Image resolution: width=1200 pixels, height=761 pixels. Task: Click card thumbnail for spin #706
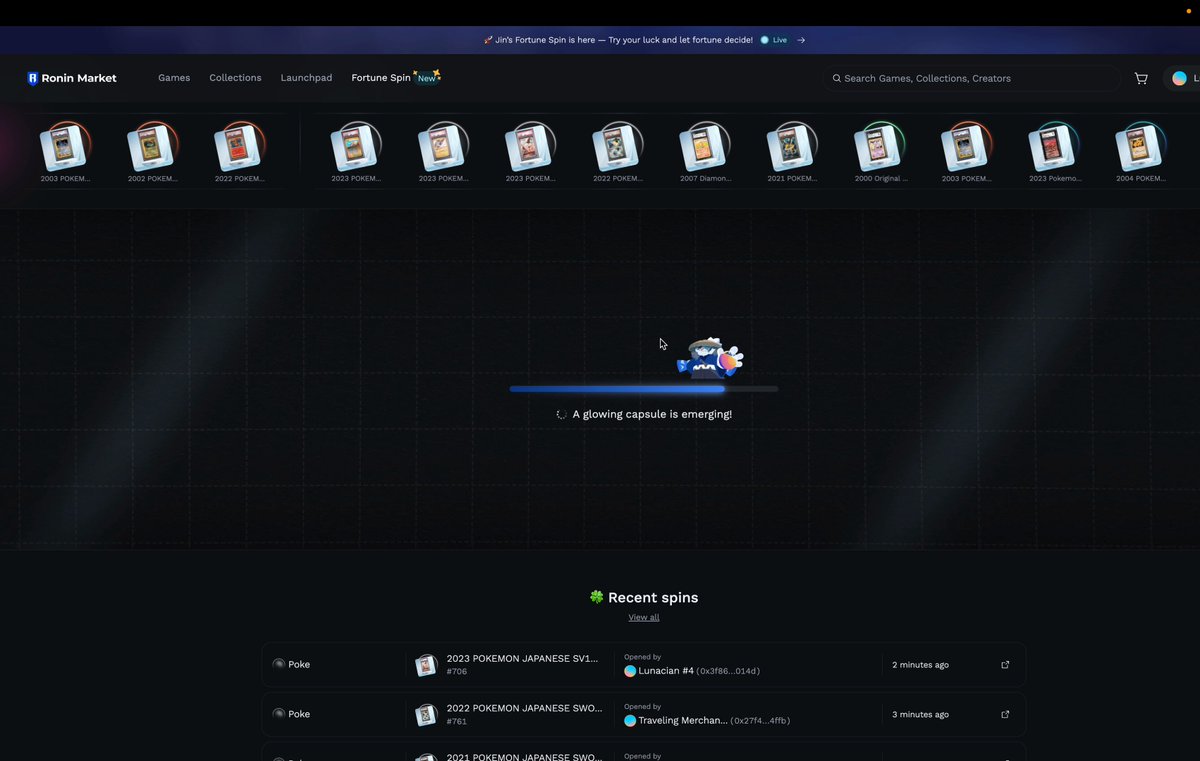pos(427,664)
